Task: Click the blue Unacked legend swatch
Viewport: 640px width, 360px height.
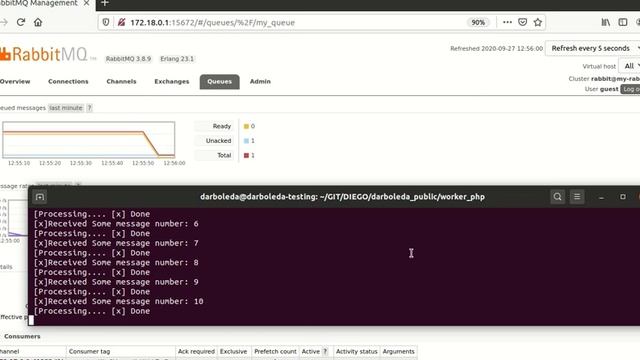Action: pyautogui.click(x=246, y=141)
